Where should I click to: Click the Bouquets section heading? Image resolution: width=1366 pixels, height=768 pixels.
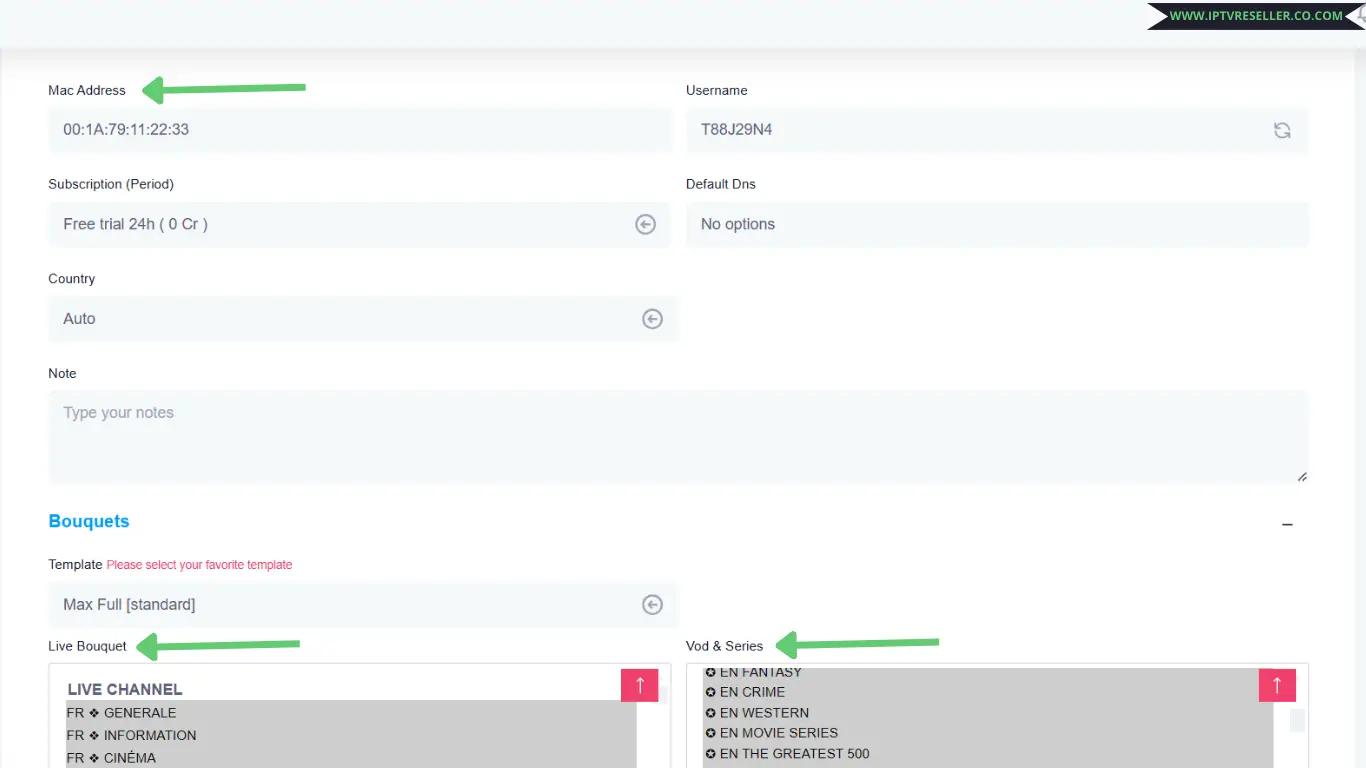point(89,521)
